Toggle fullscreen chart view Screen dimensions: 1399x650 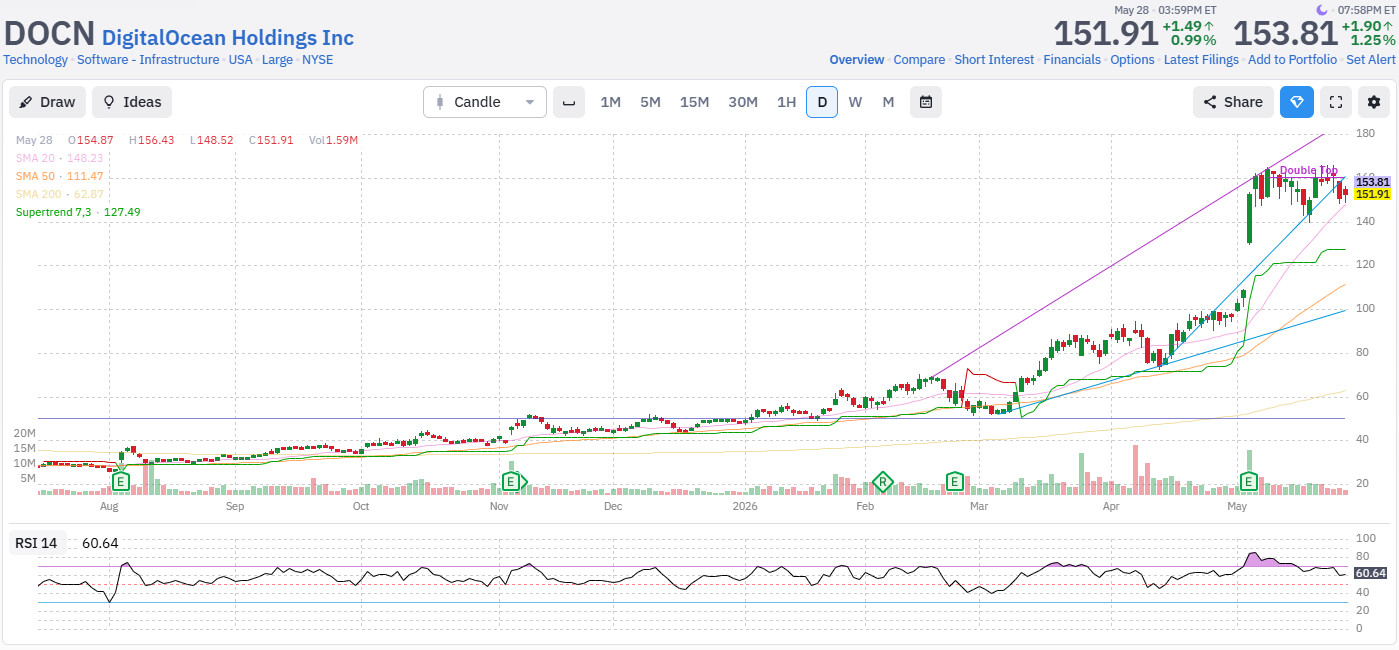(x=1335, y=102)
